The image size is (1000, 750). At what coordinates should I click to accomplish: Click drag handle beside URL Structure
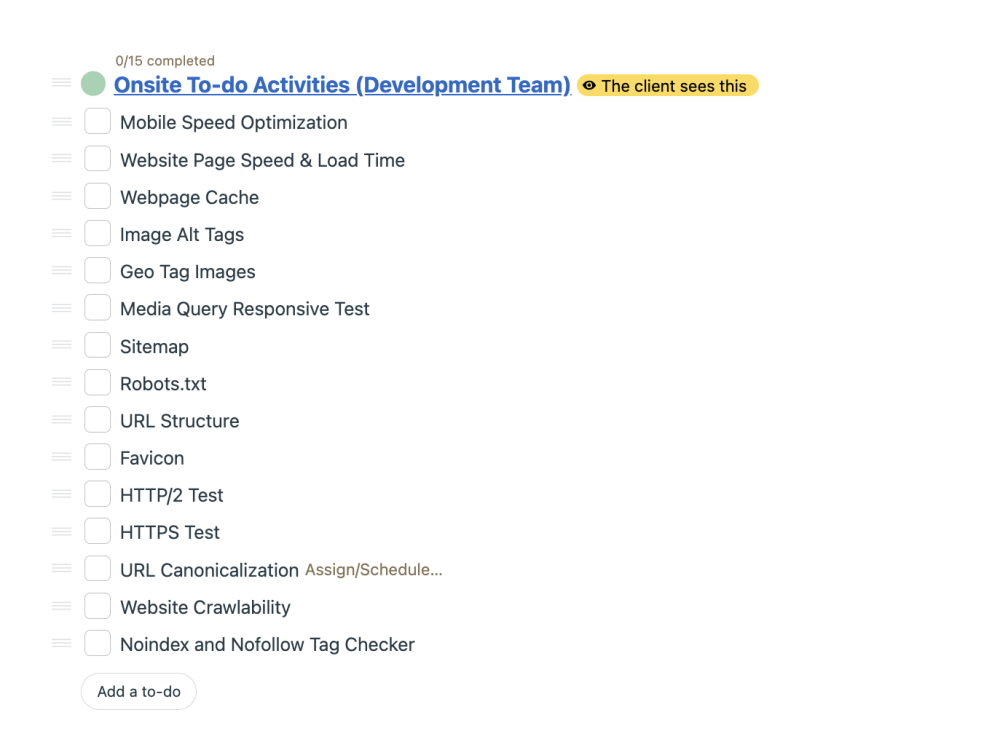coord(62,419)
